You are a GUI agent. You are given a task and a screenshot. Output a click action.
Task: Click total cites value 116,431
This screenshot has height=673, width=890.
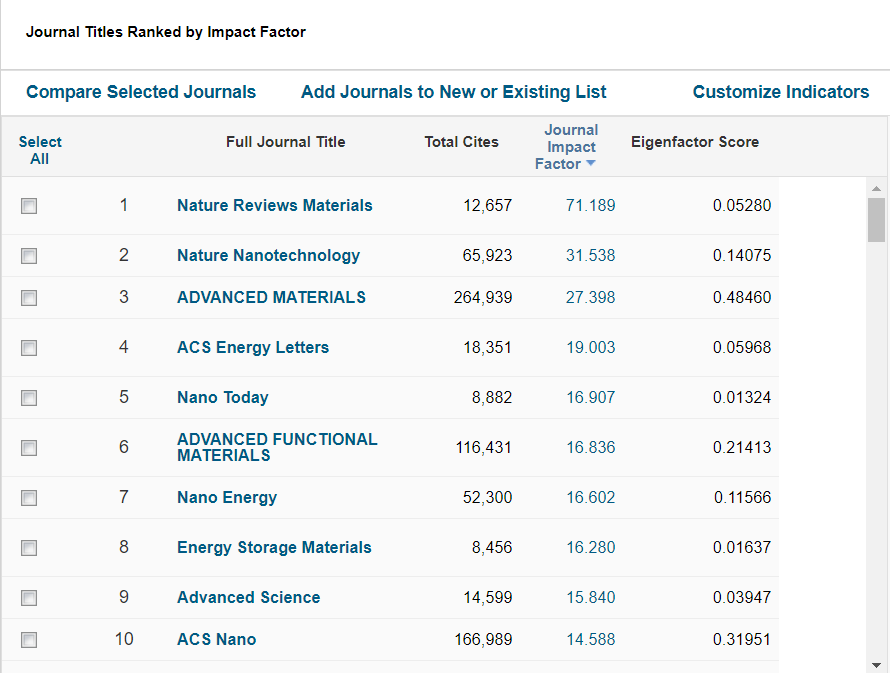tap(483, 447)
